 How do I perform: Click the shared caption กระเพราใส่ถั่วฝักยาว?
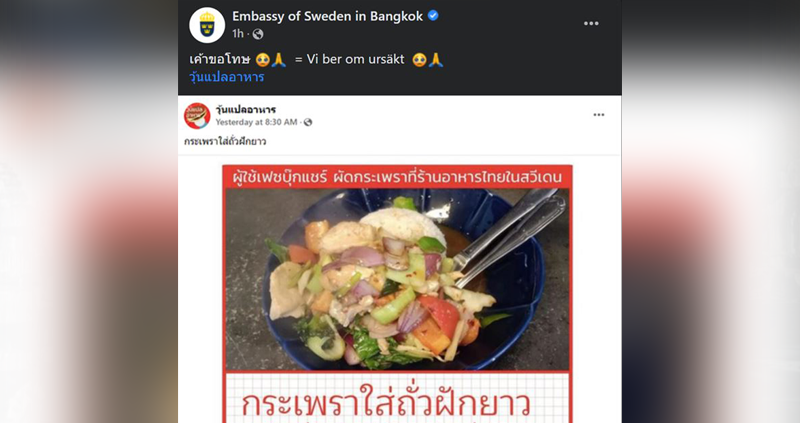[225, 141]
